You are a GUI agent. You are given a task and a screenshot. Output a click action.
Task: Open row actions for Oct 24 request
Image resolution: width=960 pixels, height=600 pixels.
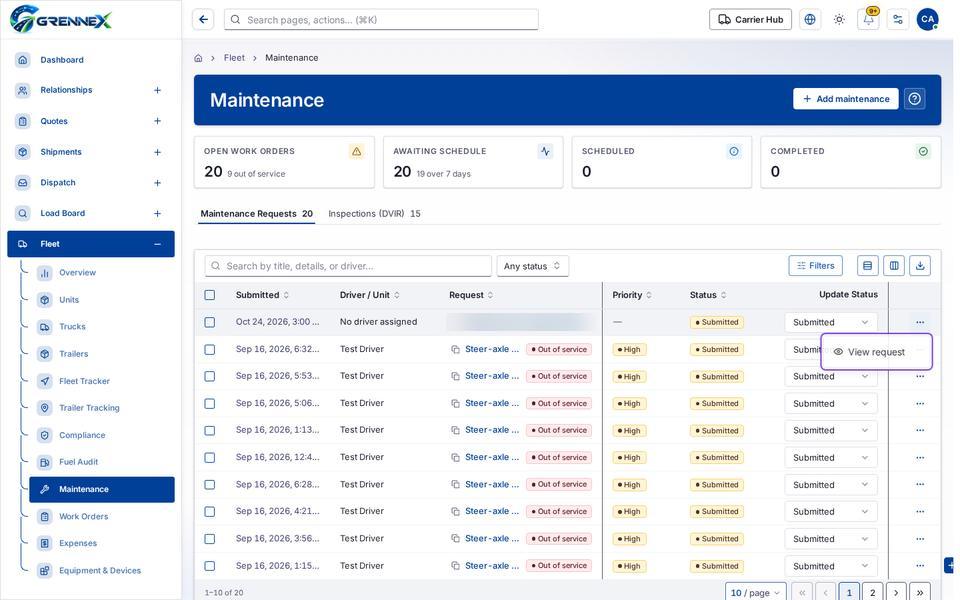click(920, 322)
